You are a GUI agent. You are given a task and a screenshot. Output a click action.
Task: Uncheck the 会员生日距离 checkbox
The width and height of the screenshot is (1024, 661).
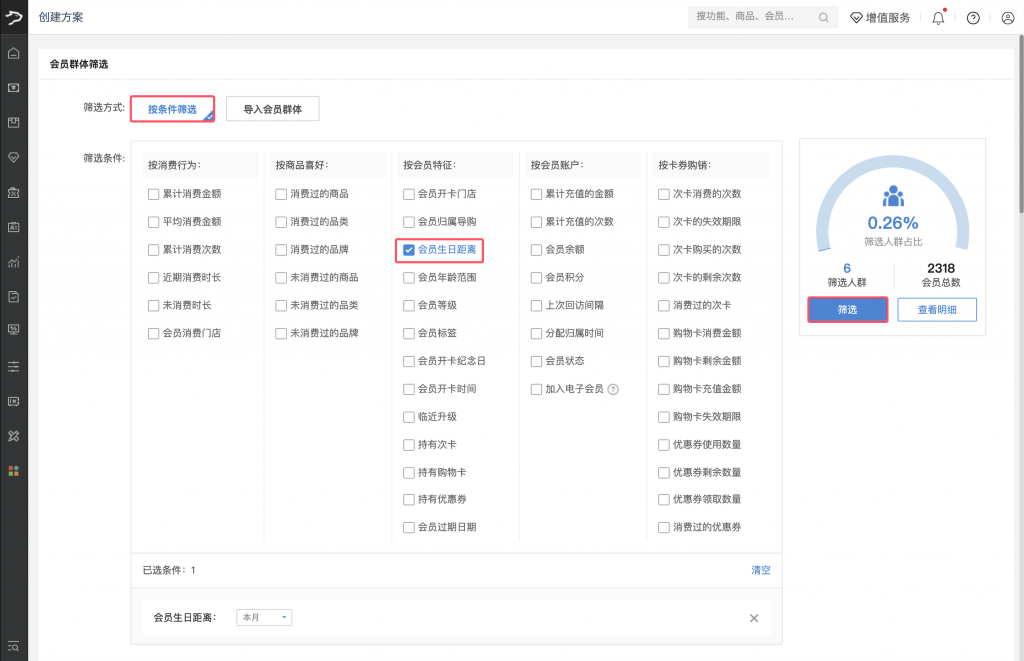tap(409, 249)
